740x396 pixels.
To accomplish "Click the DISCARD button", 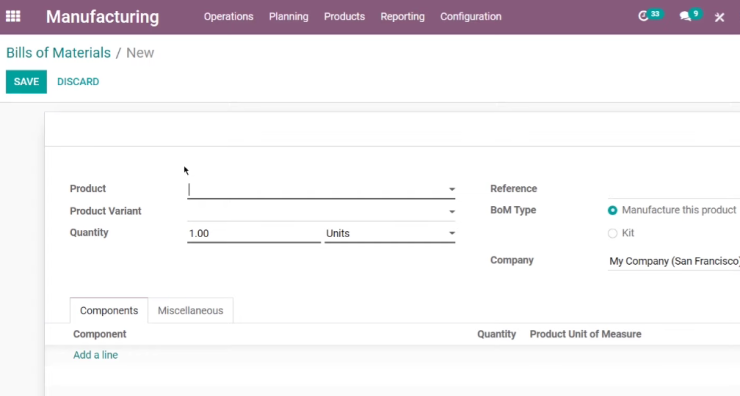I will click(x=78, y=82).
